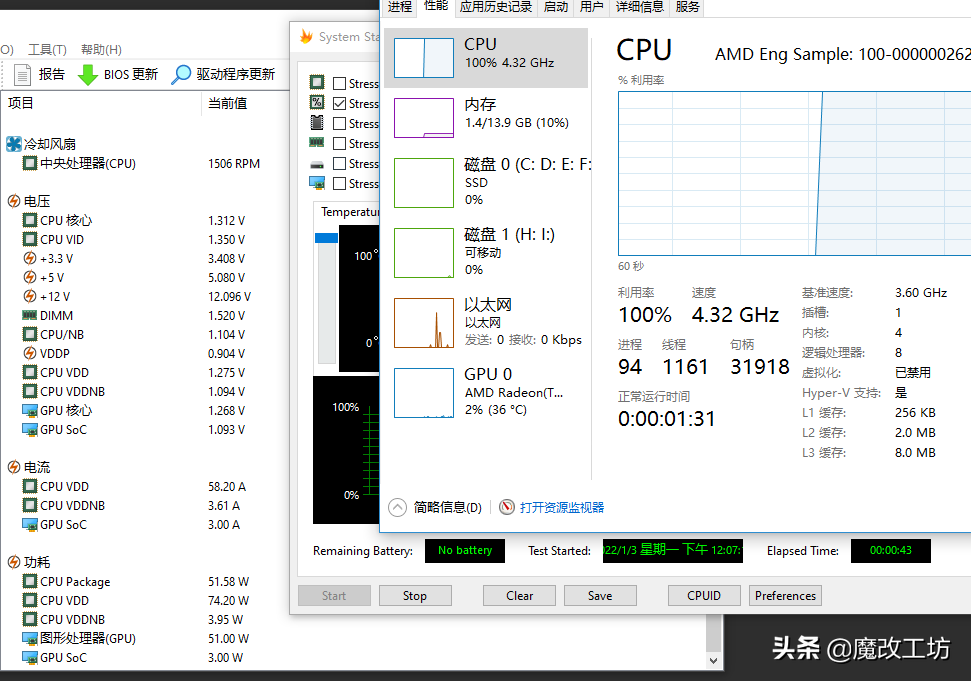Switch to the 应用历史记录 tab
Screen dimensions: 971x681
pos(496,7)
